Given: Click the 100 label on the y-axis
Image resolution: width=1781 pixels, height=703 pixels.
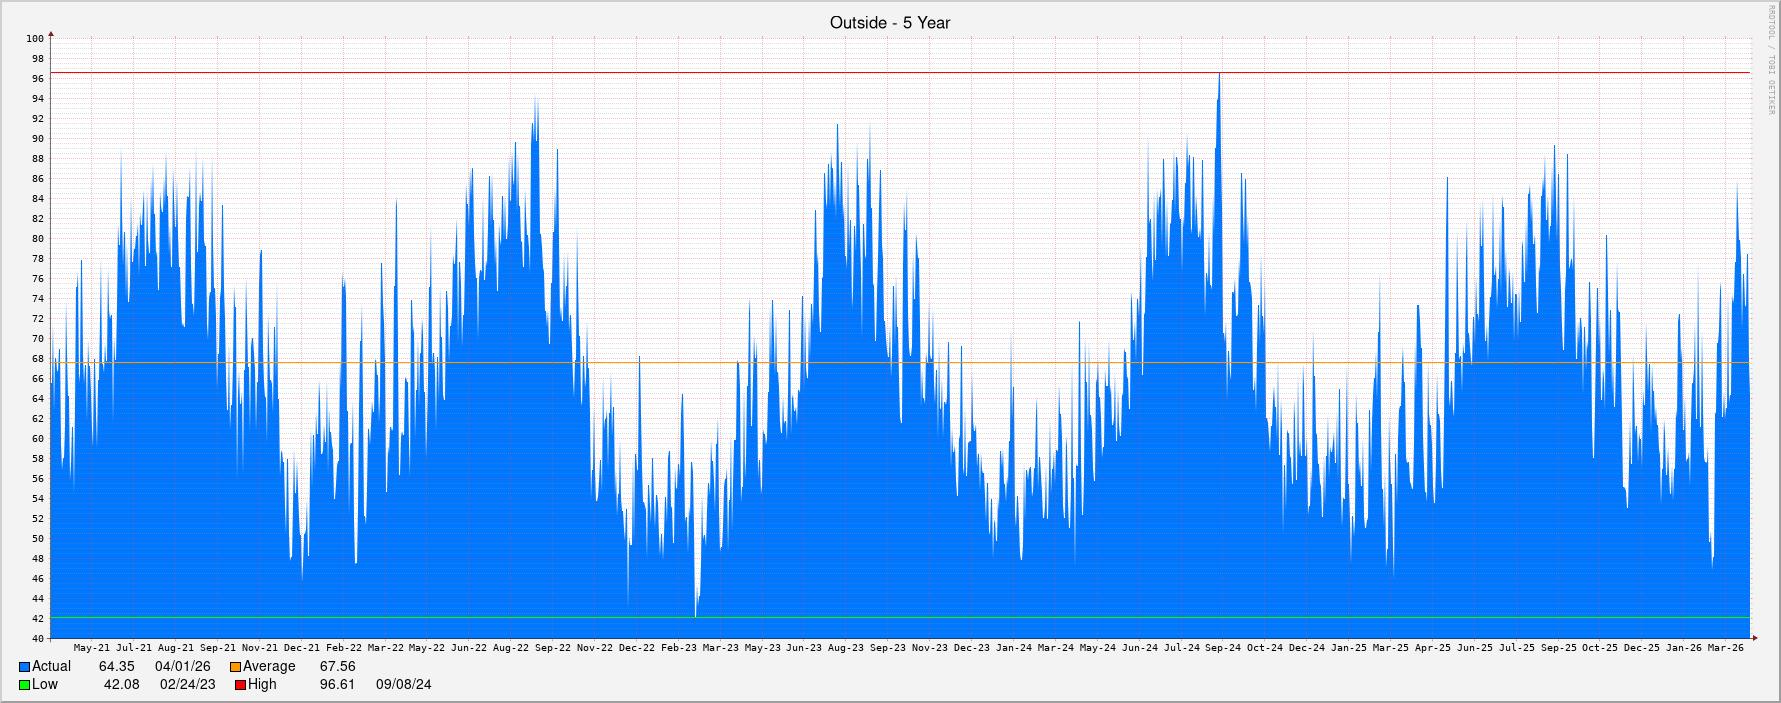Looking at the screenshot, I should click(x=35, y=39).
